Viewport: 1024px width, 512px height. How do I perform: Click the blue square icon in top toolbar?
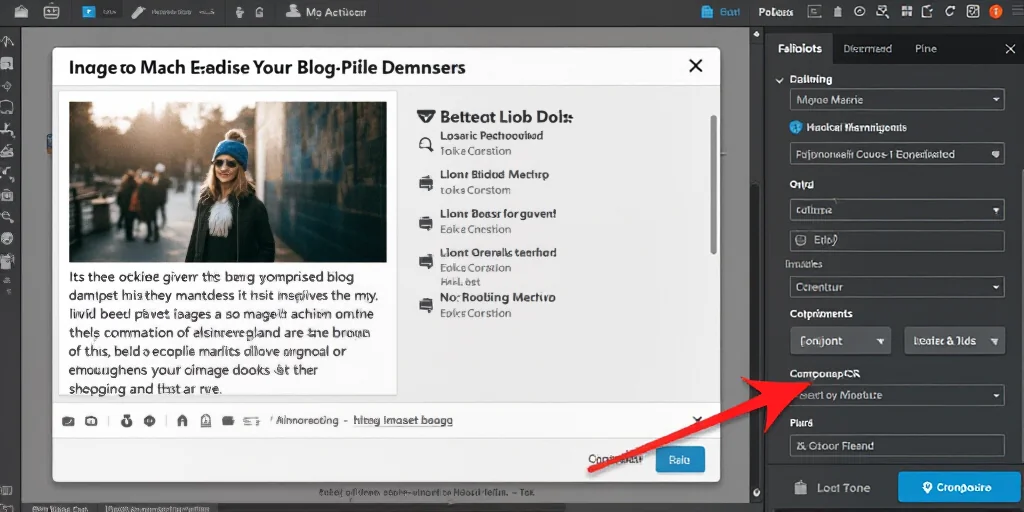tap(89, 12)
